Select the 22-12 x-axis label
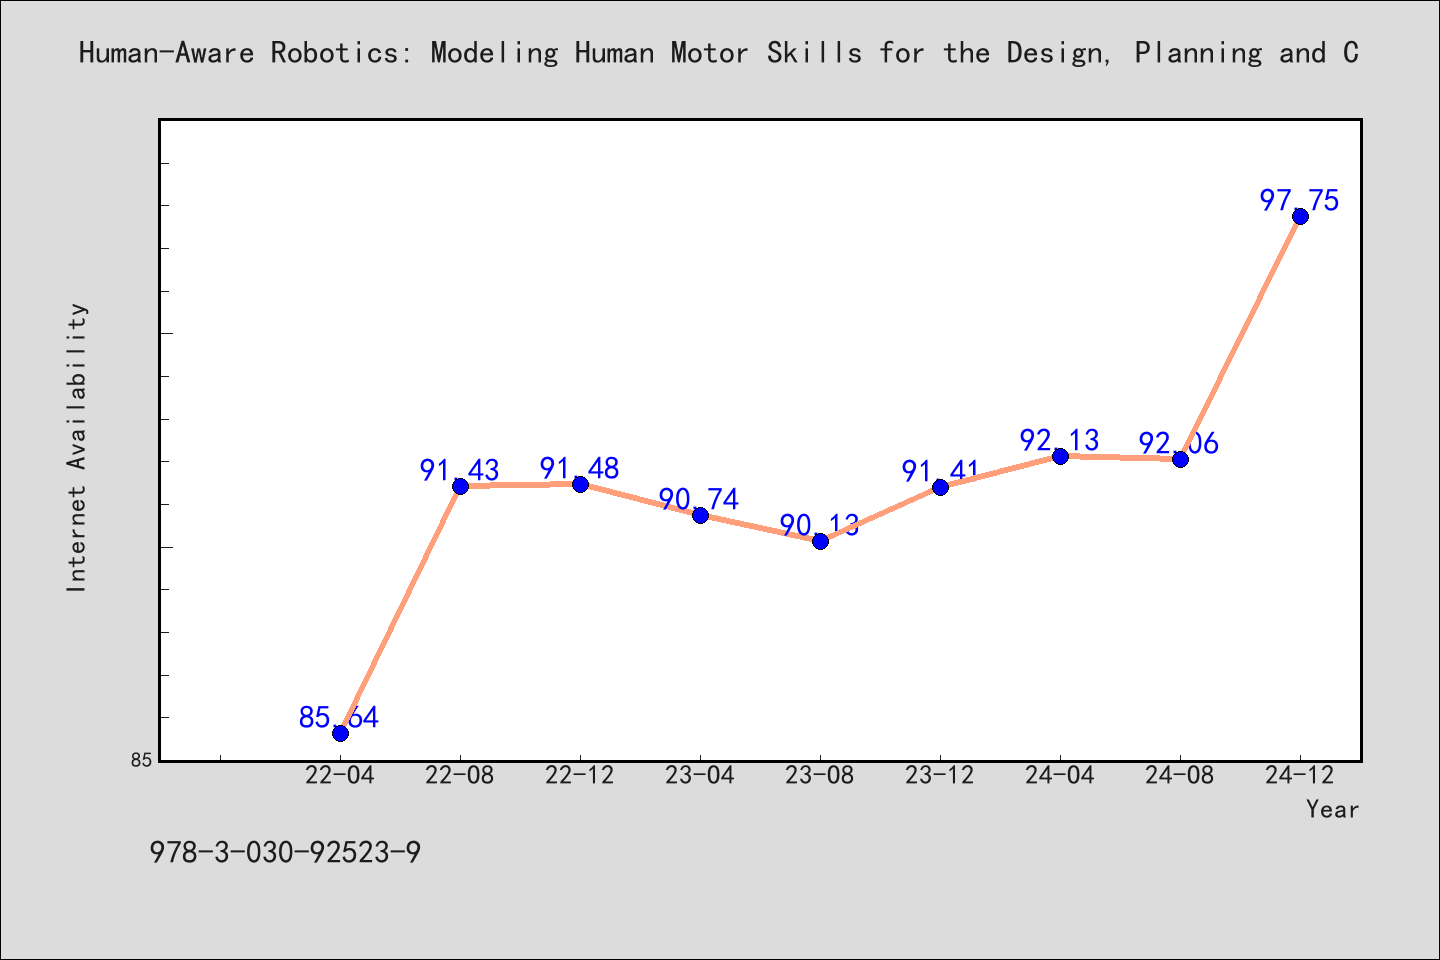Screen dimensions: 1440x960 580,776
